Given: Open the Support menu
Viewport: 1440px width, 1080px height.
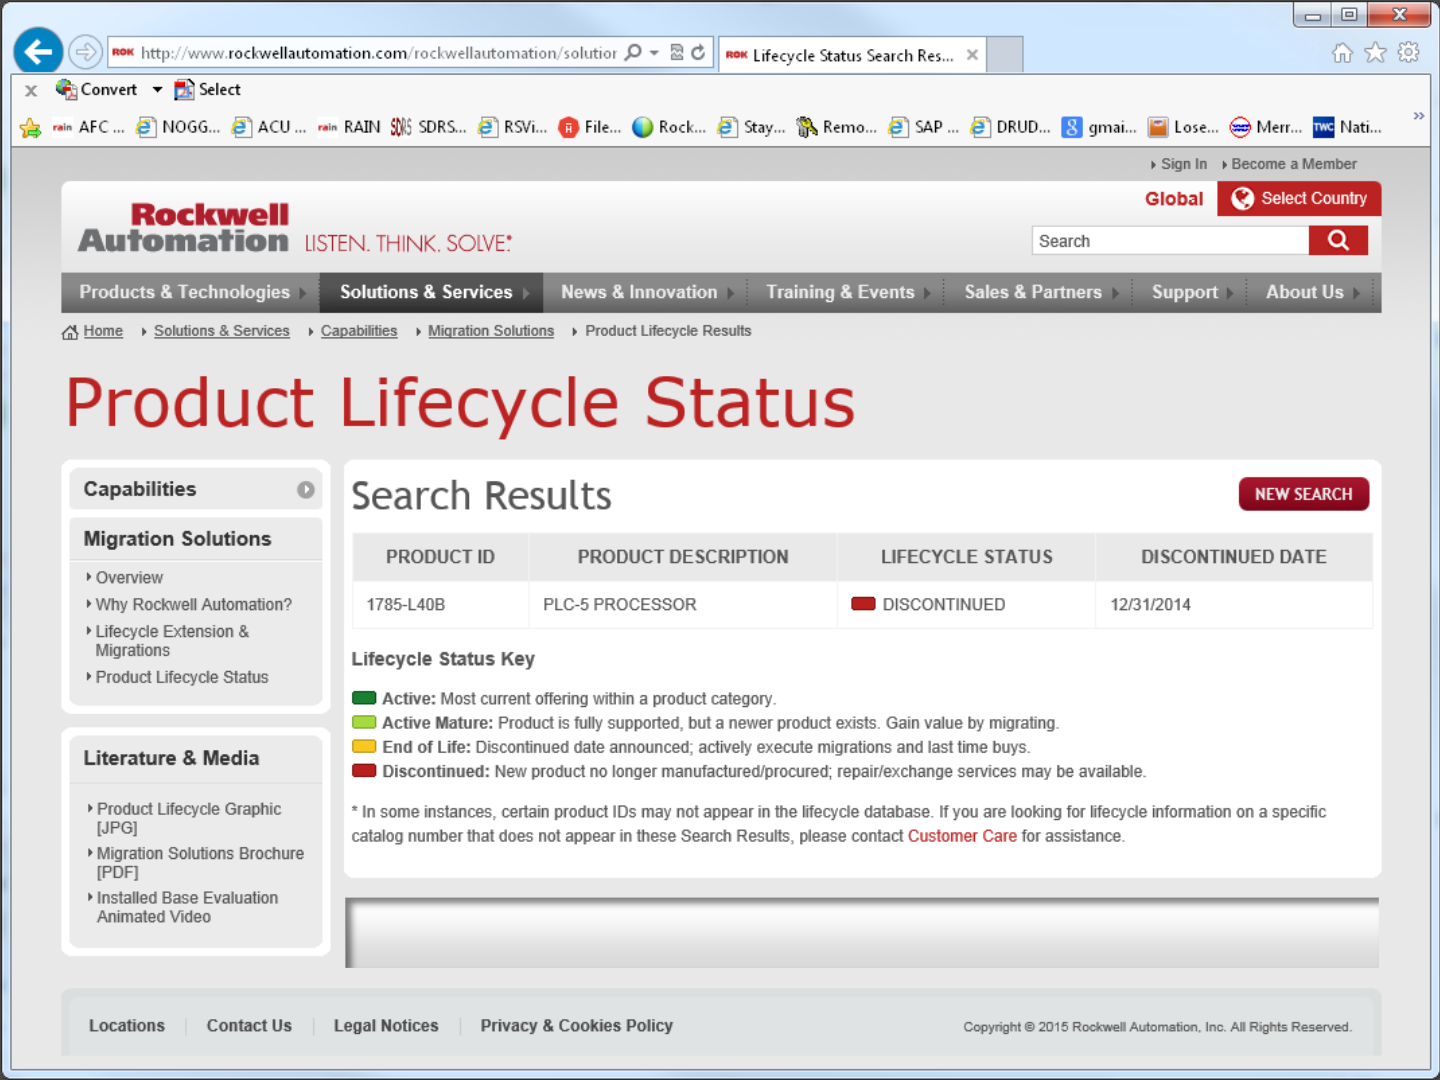Looking at the screenshot, I should pos(1190,292).
